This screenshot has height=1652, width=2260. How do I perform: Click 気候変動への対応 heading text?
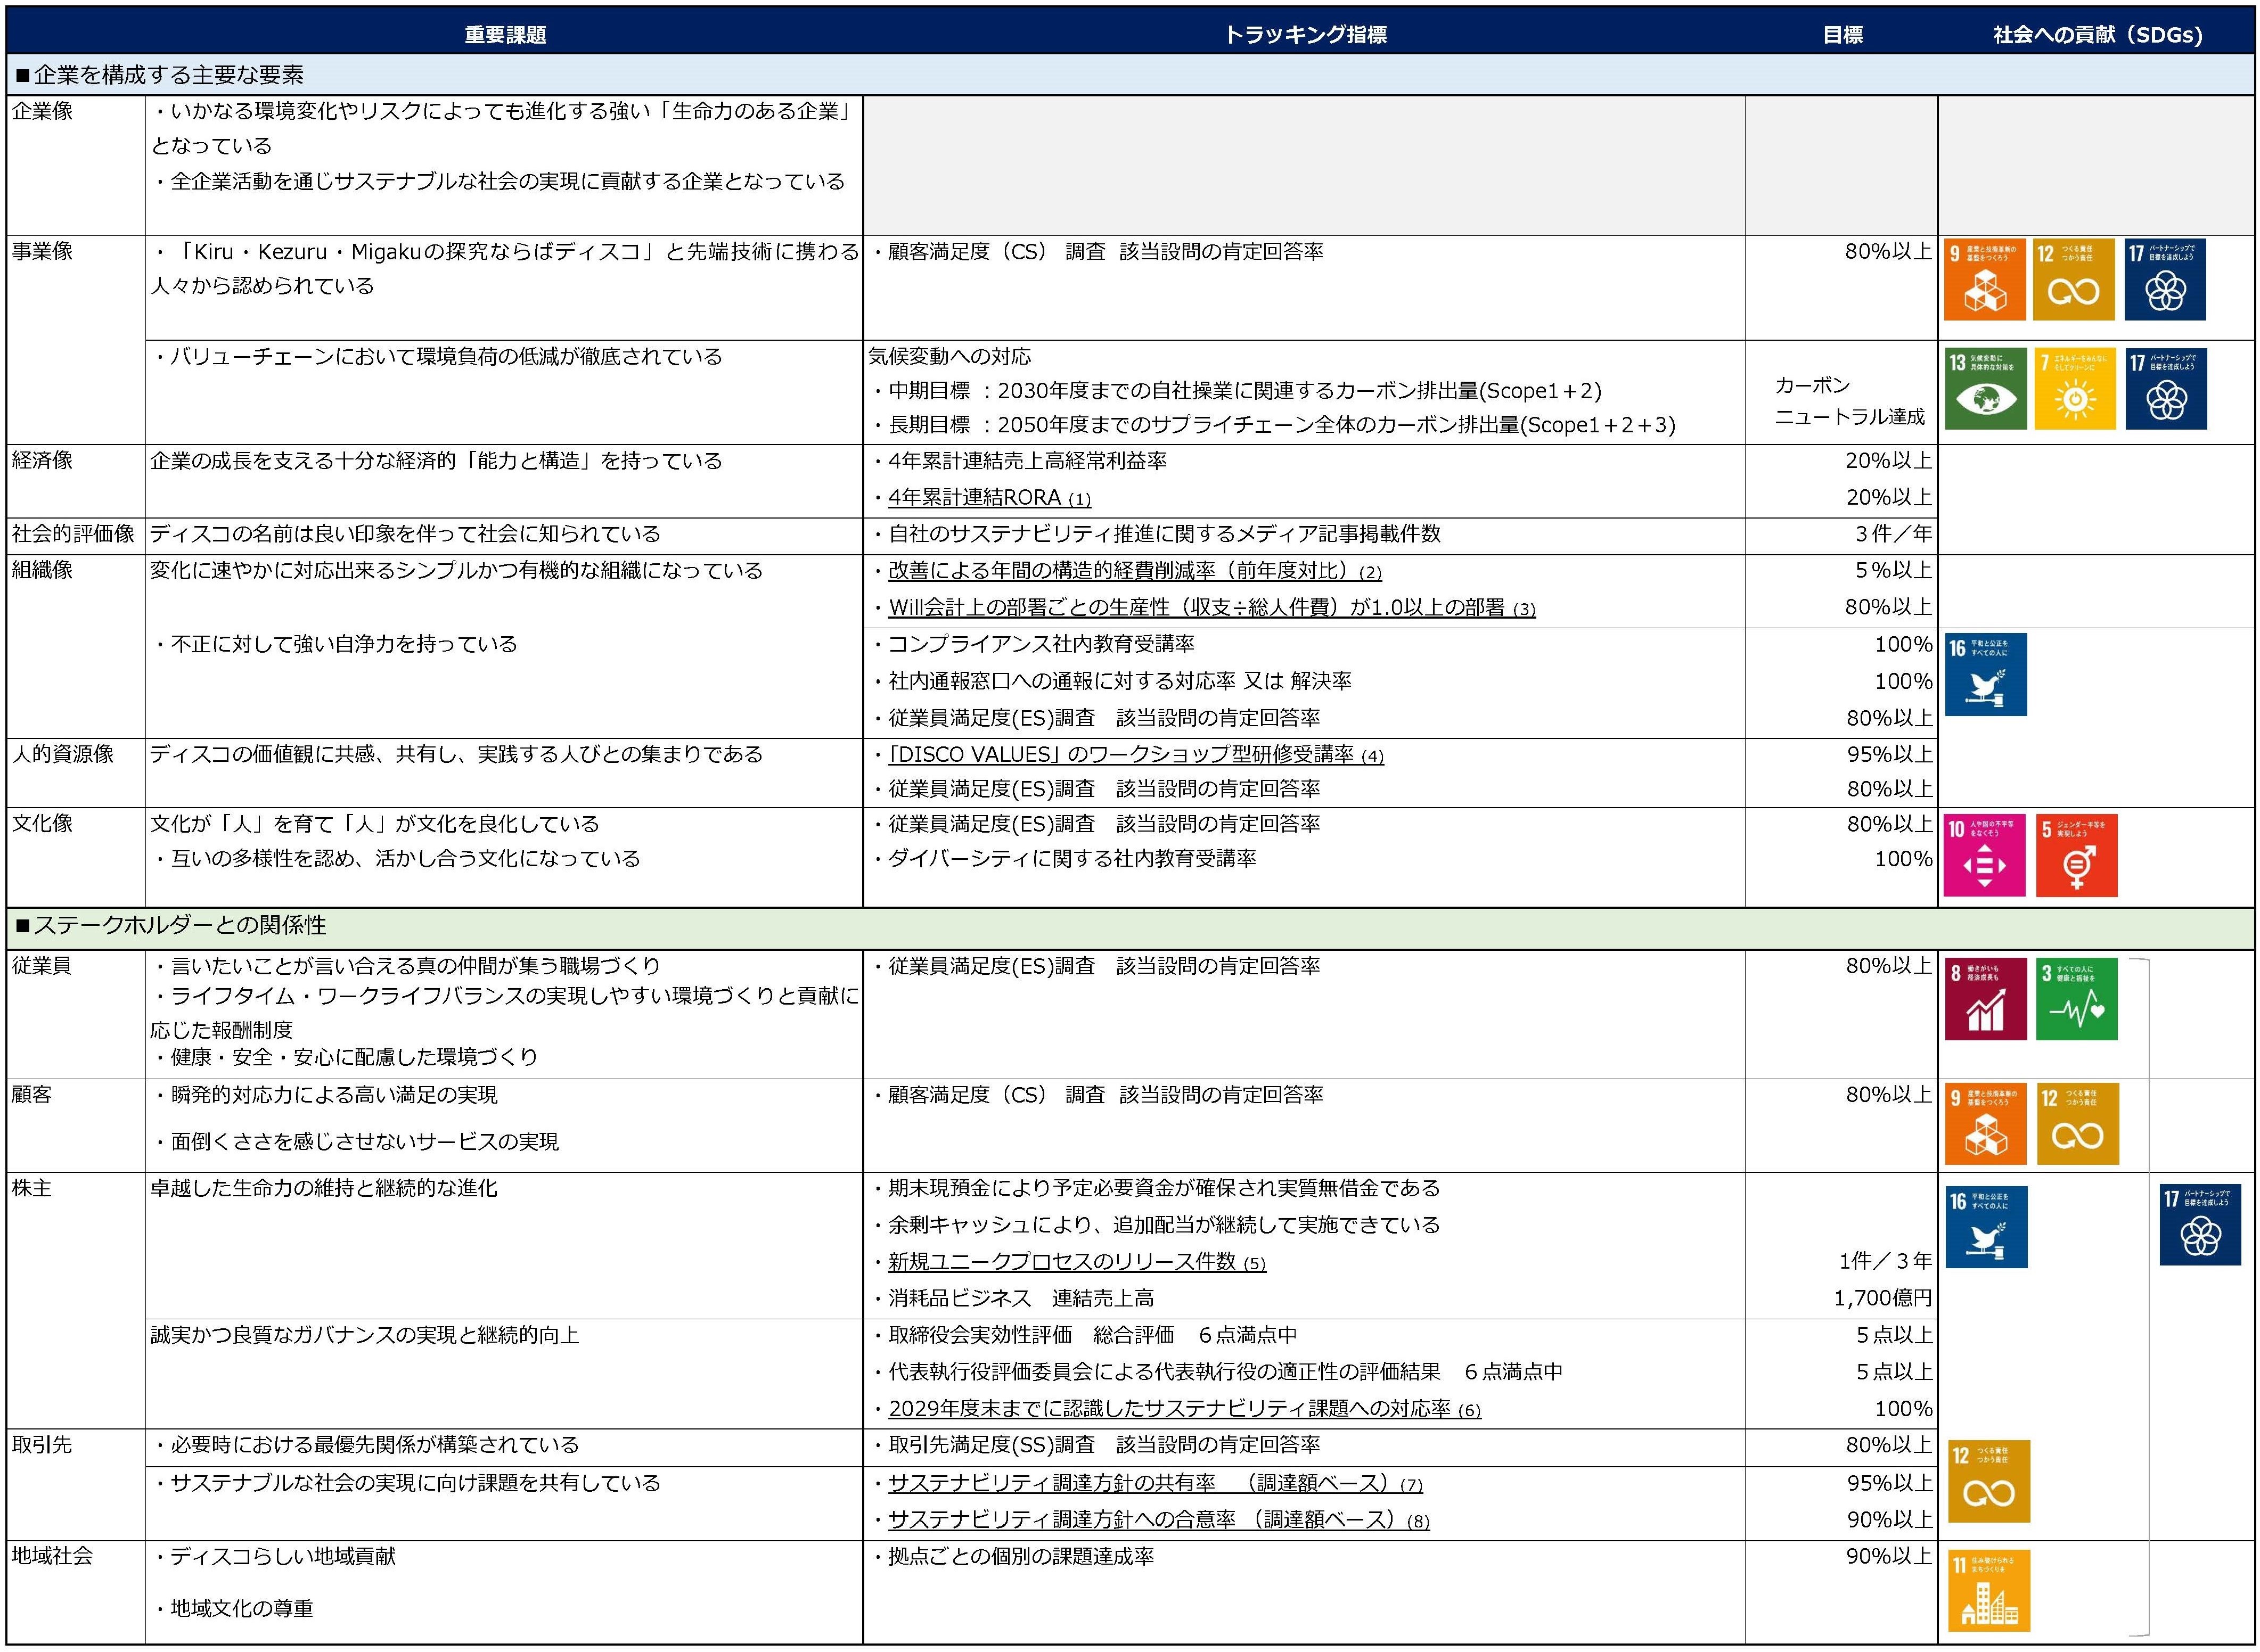point(949,356)
